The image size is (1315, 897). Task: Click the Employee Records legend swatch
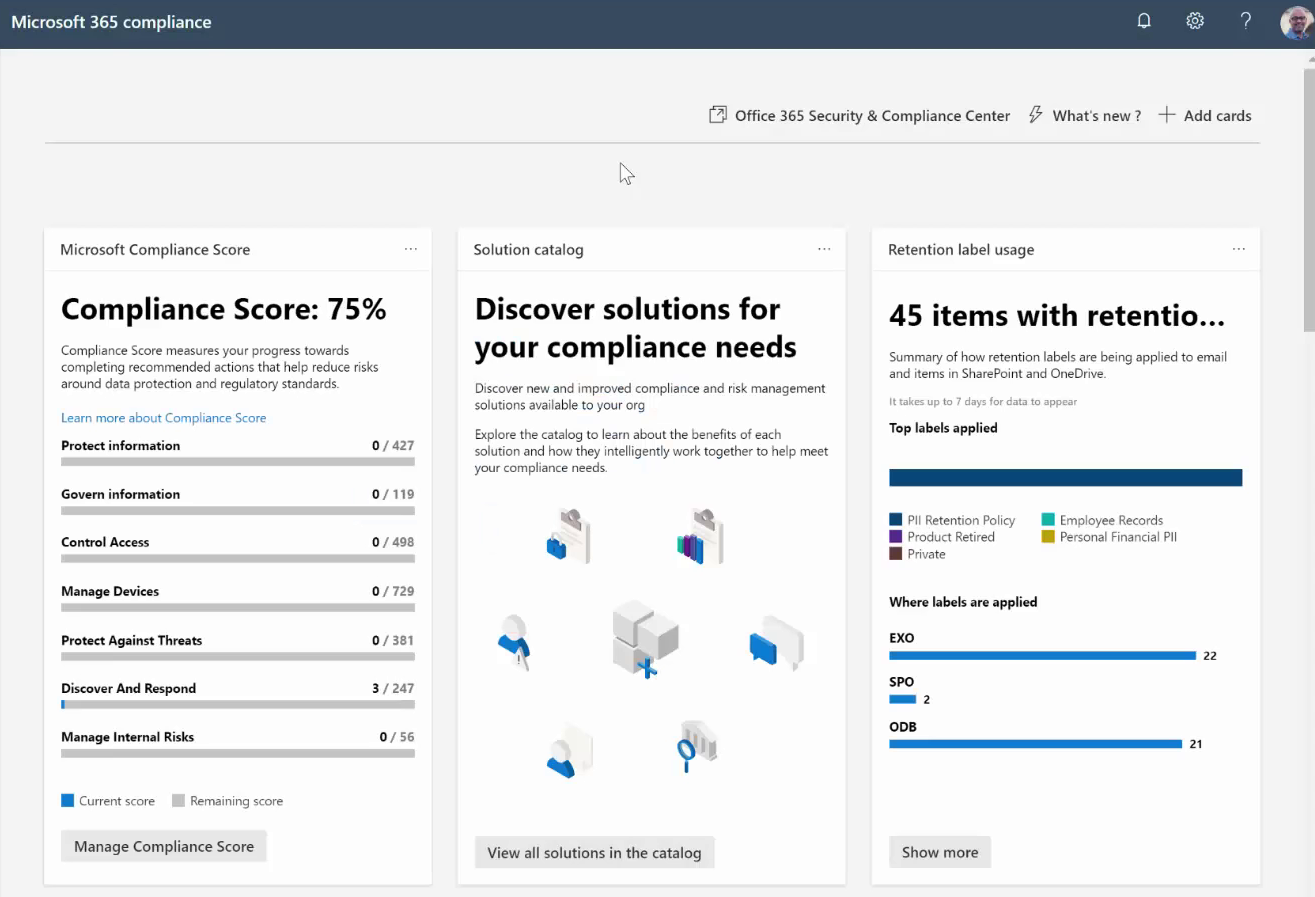(x=1048, y=520)
